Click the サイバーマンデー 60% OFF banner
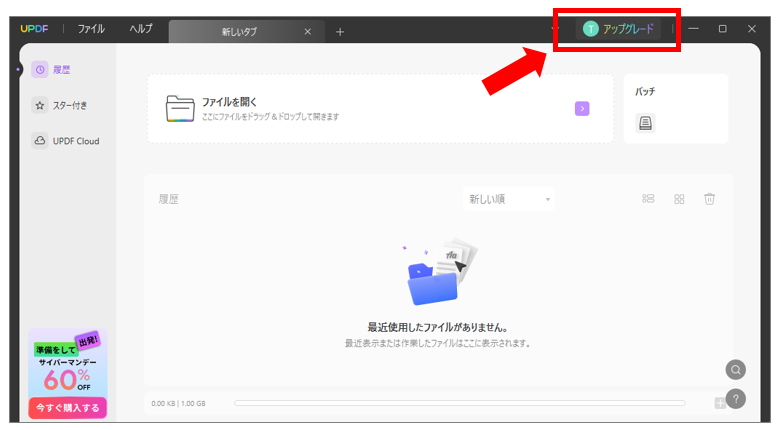Screen dimensions: 783x430 pyautogui.click(x=67, y=374)
